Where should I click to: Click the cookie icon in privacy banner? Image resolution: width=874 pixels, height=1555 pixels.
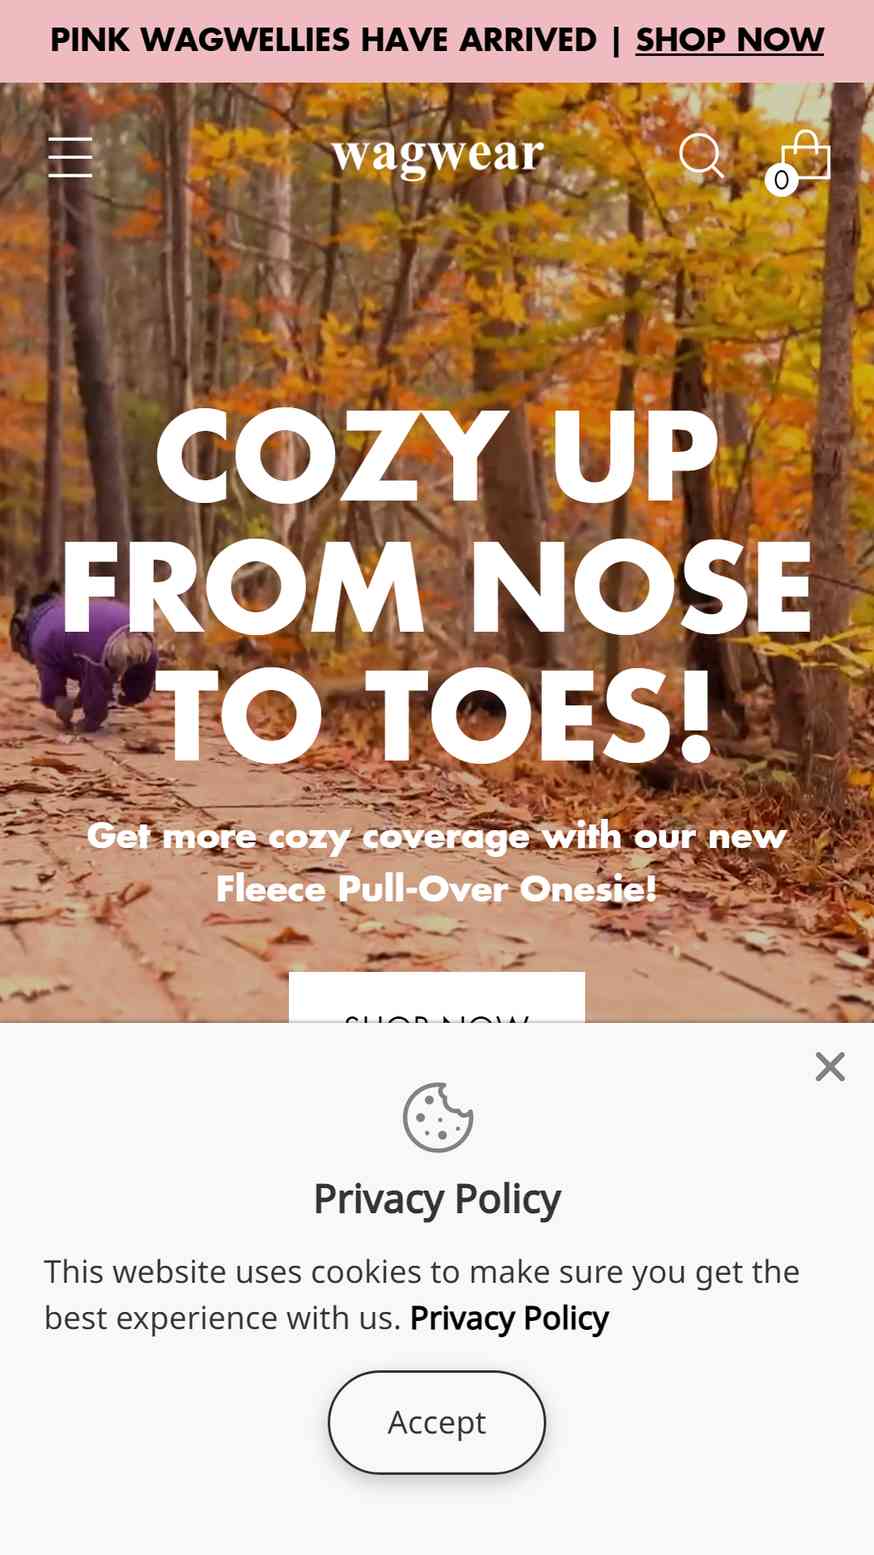point(437,1117)
